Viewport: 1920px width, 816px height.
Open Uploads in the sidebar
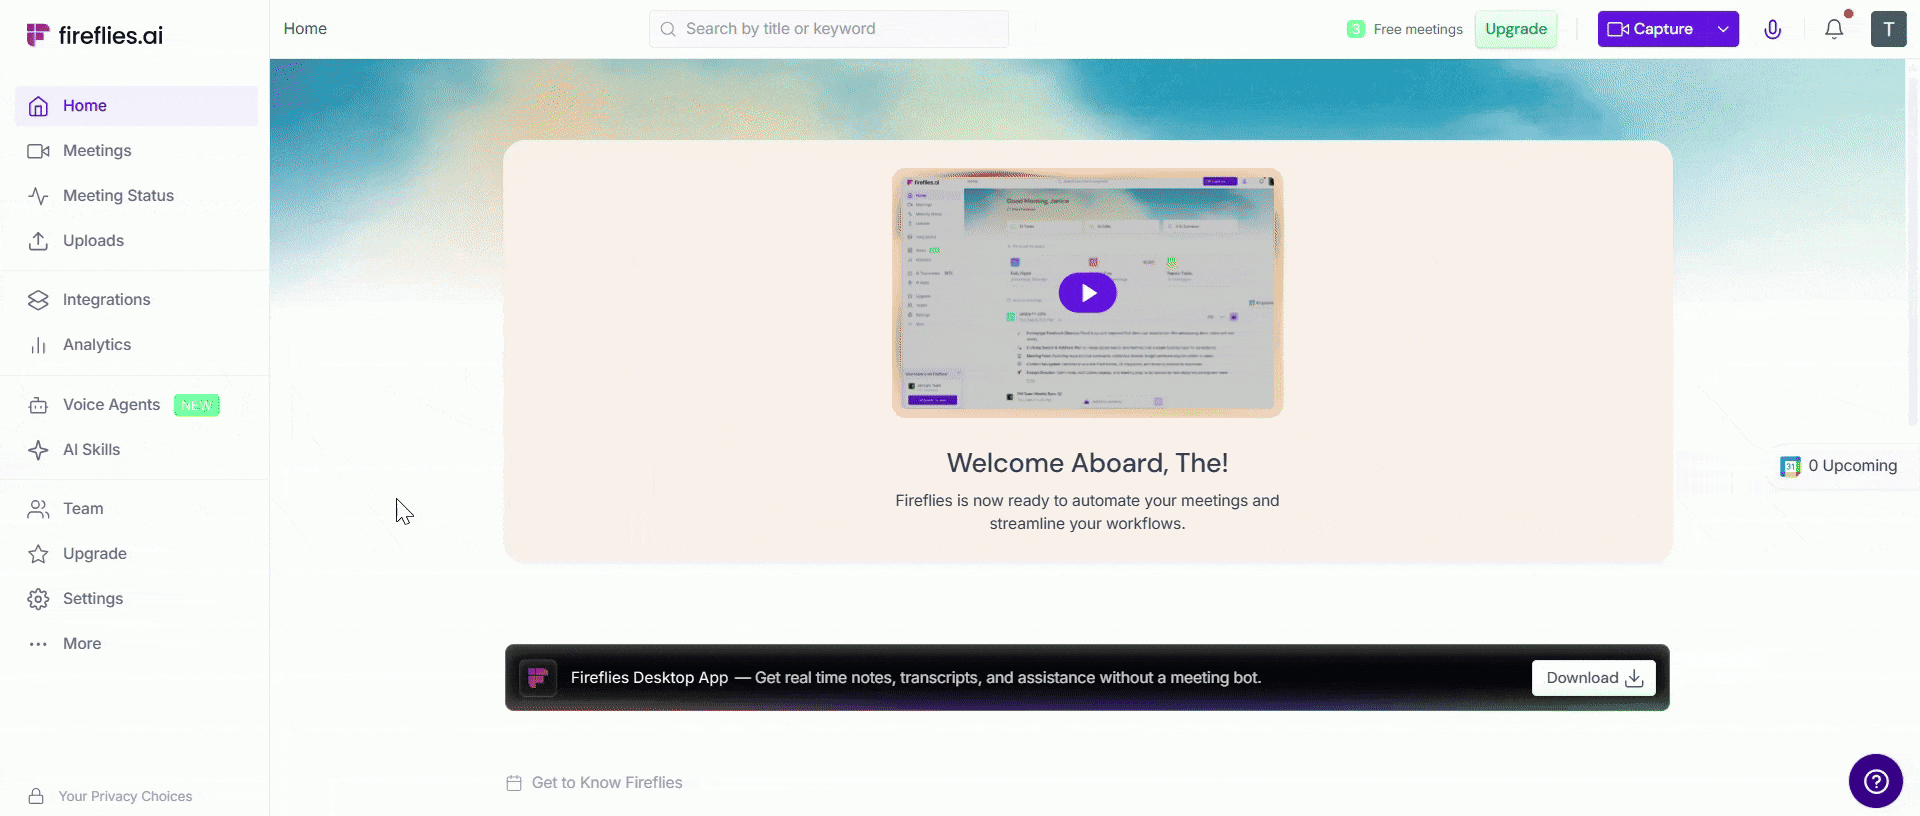(136, 241)
